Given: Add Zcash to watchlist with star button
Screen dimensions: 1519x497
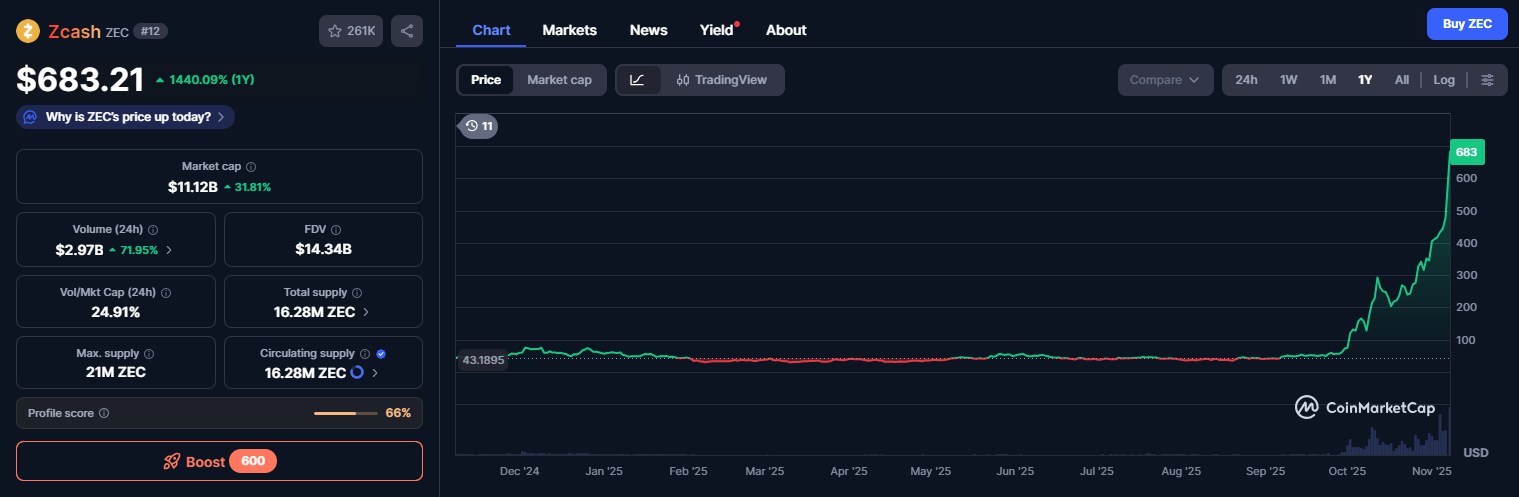Looking at the screenshot, I should click(350, 31).
